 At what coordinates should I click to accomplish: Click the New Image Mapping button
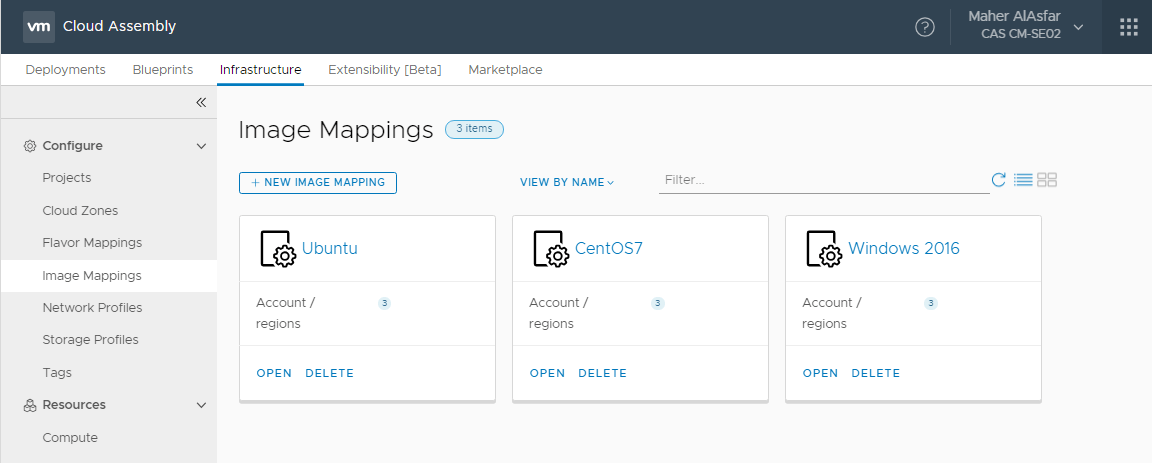[x=317, y=182]
